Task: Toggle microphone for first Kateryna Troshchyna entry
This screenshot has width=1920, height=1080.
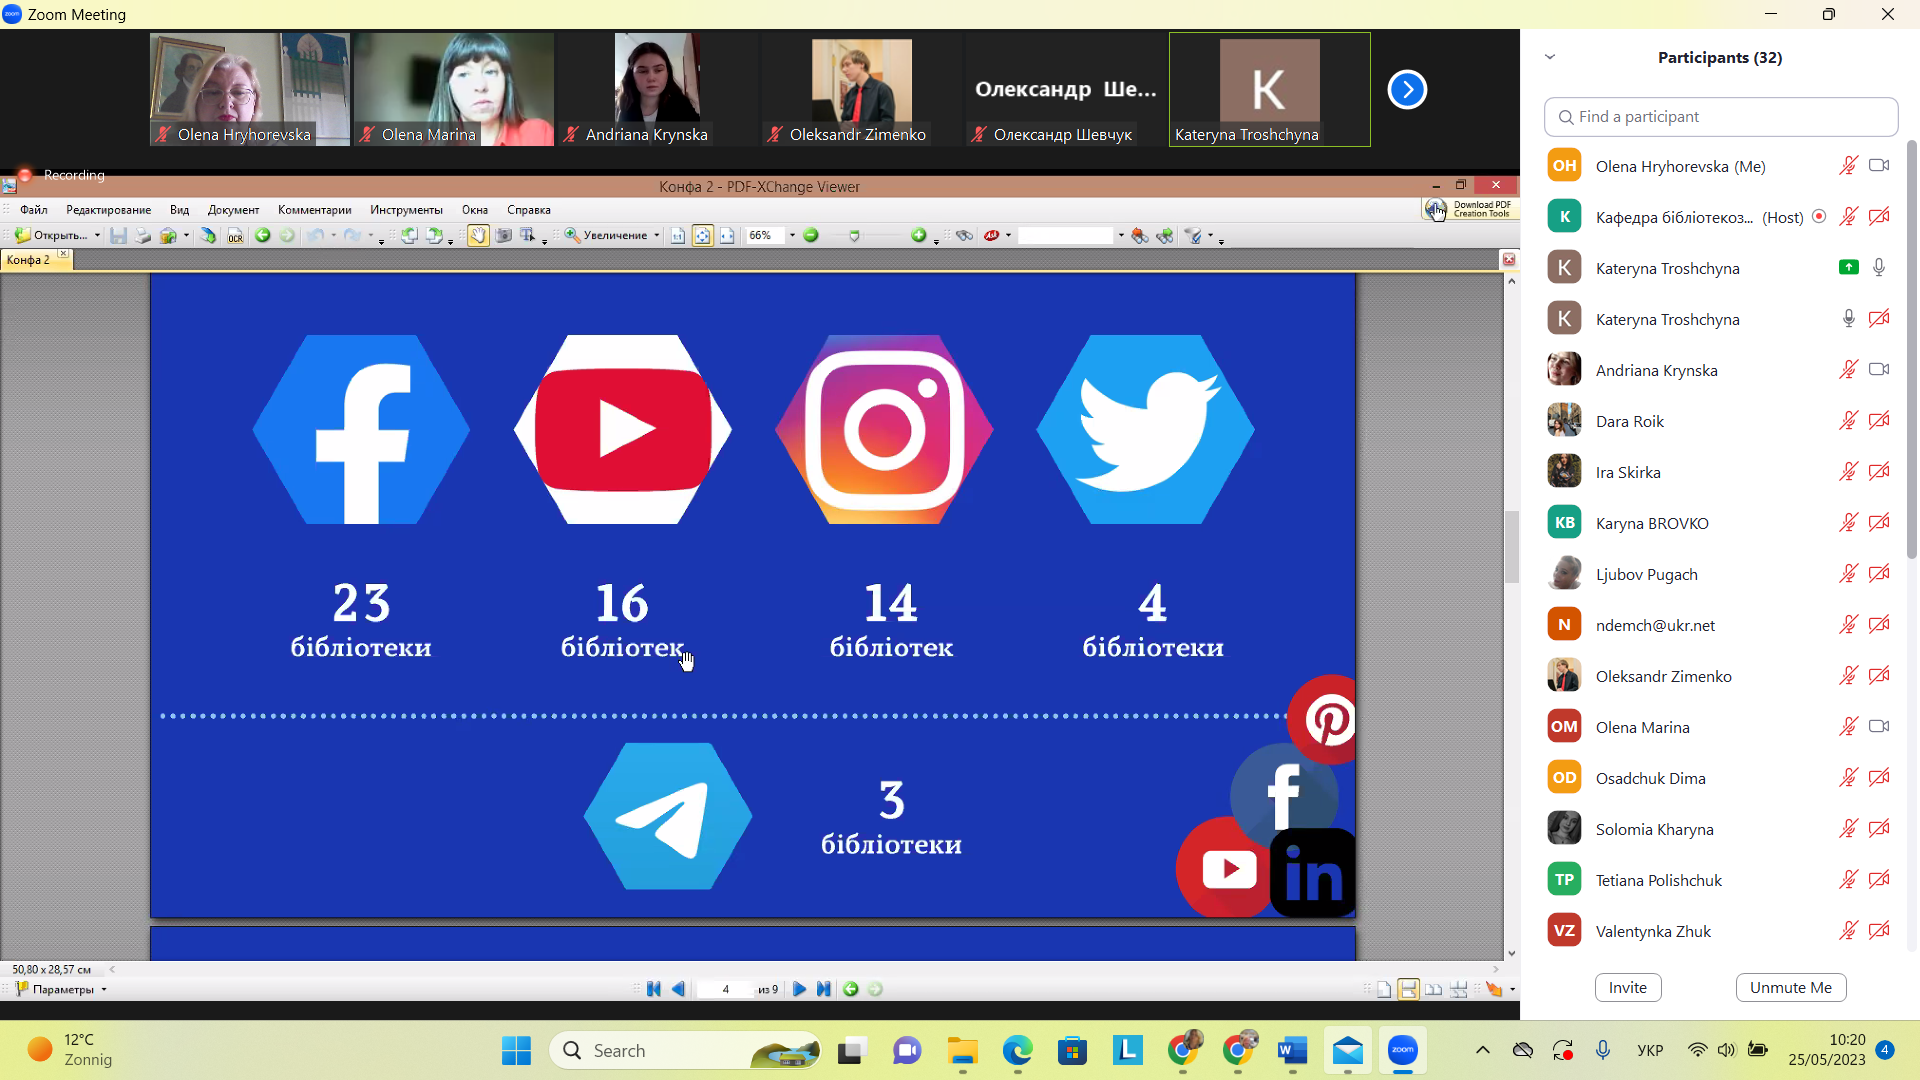Action: (1879, 268)
